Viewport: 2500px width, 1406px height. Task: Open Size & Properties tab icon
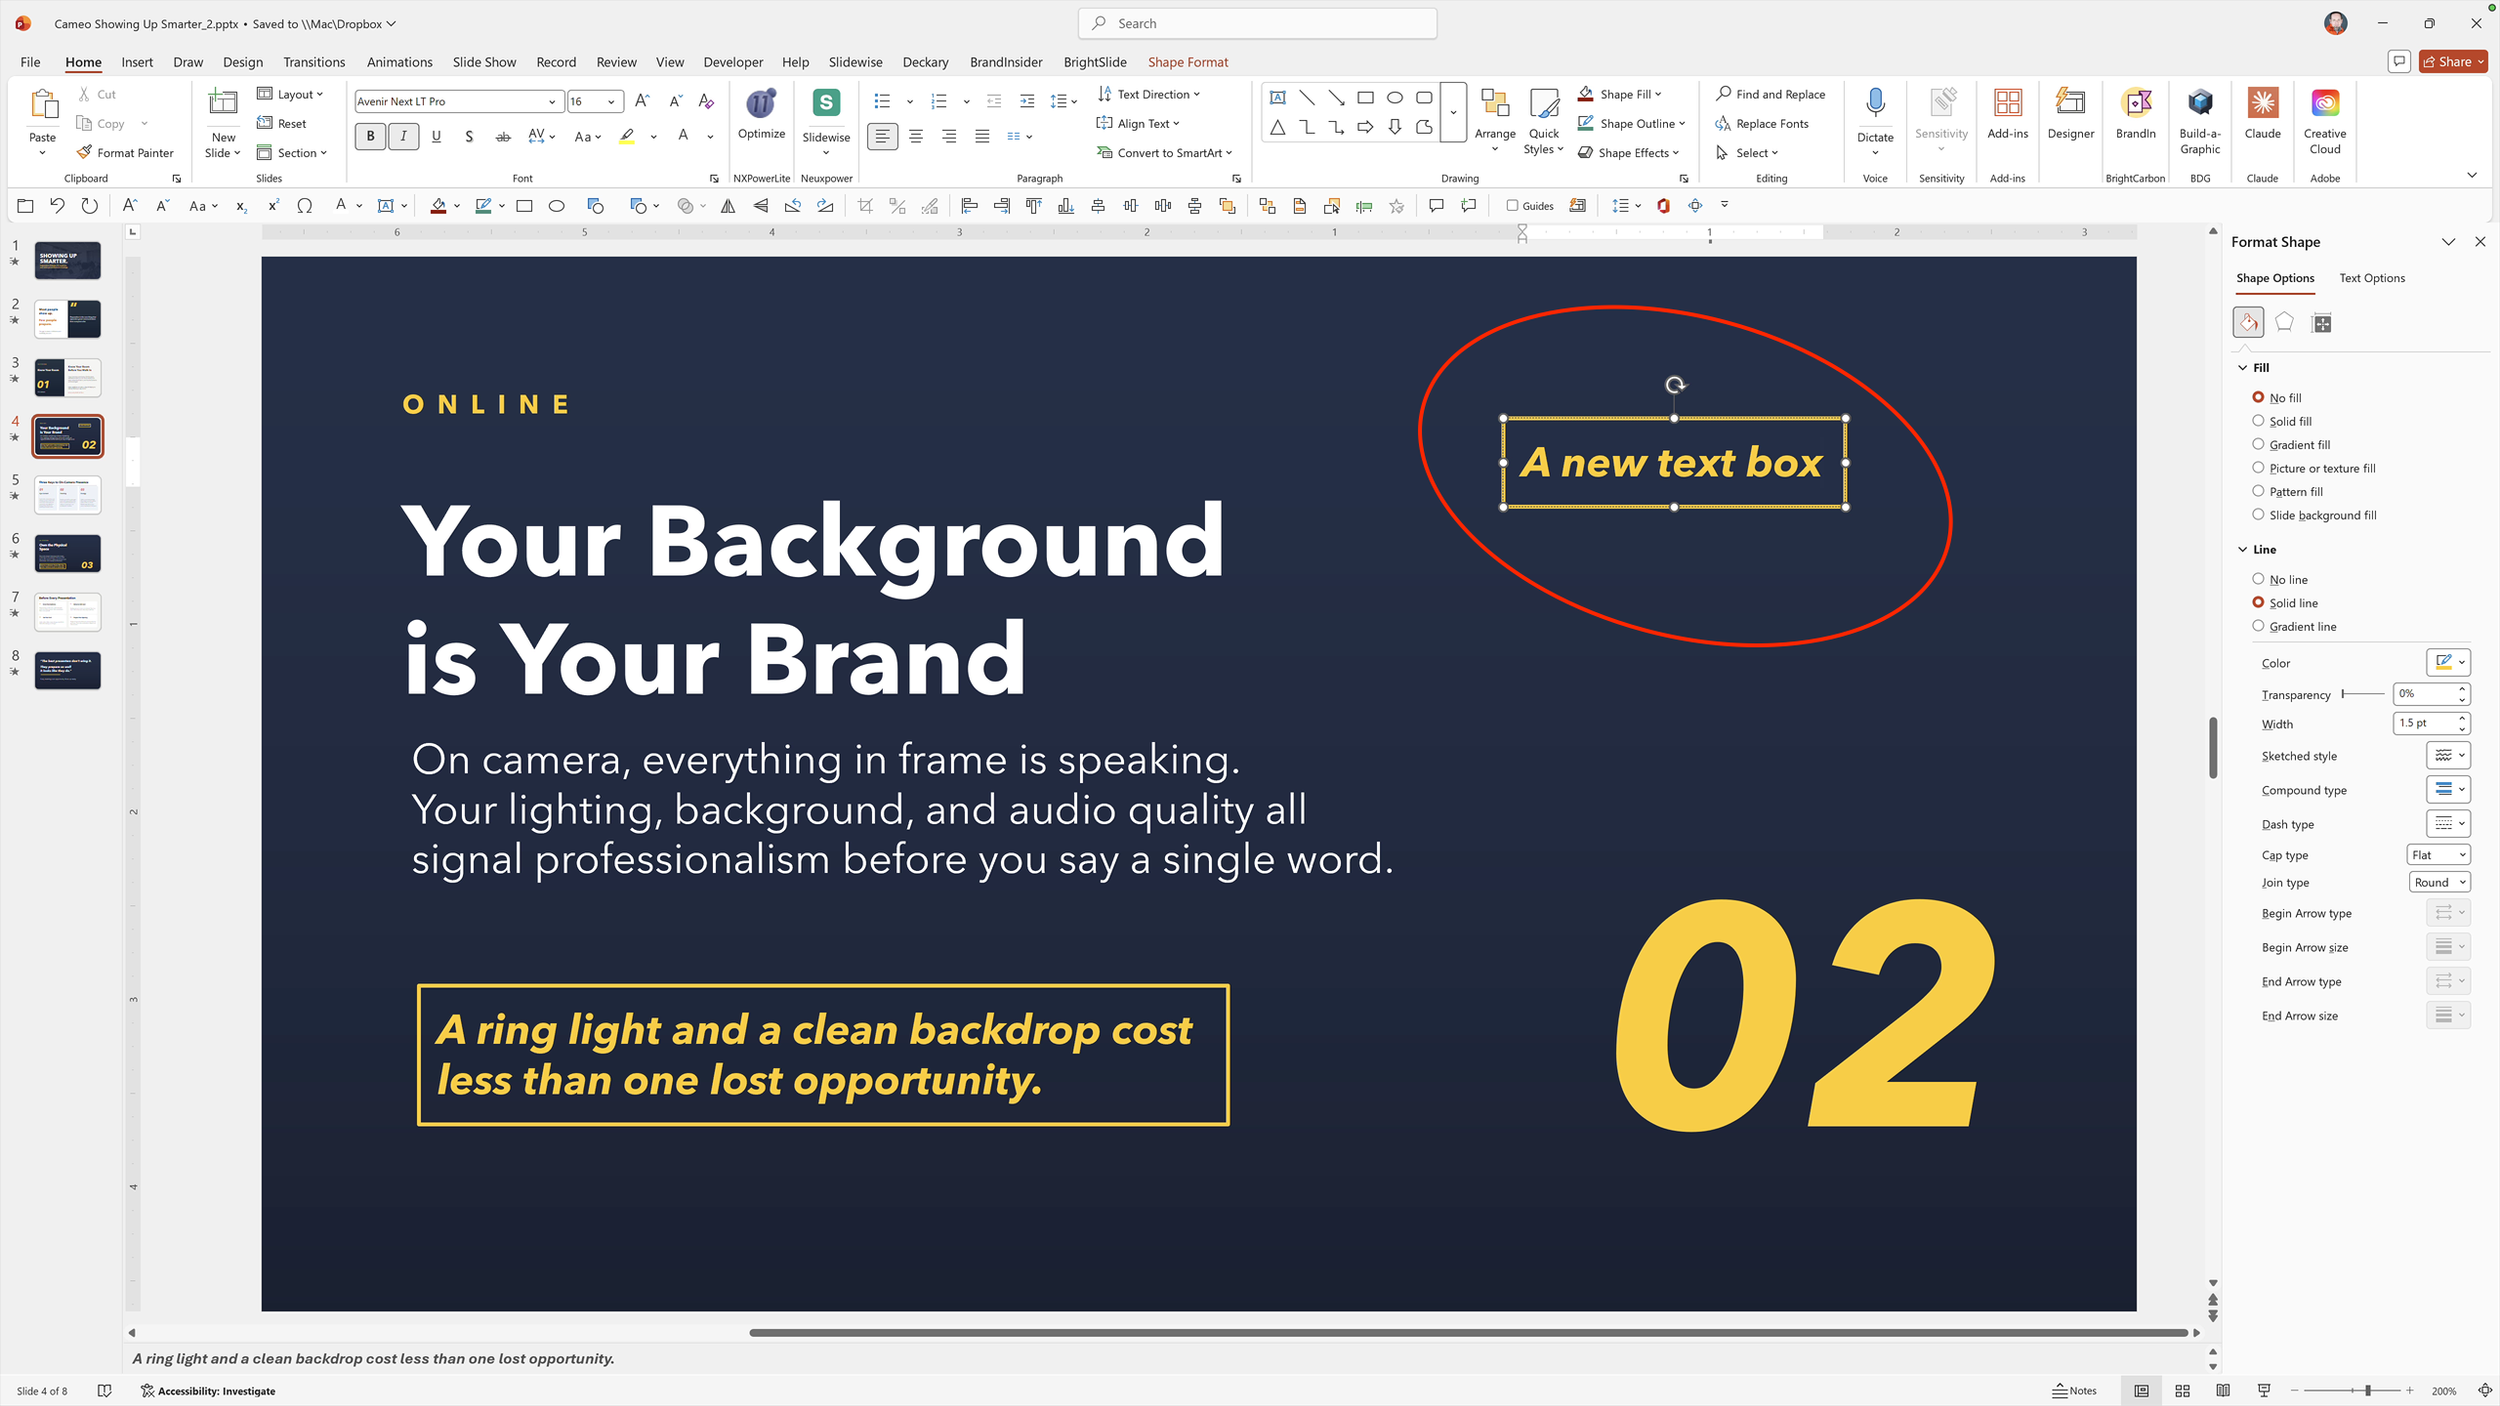click(2322, 322)
